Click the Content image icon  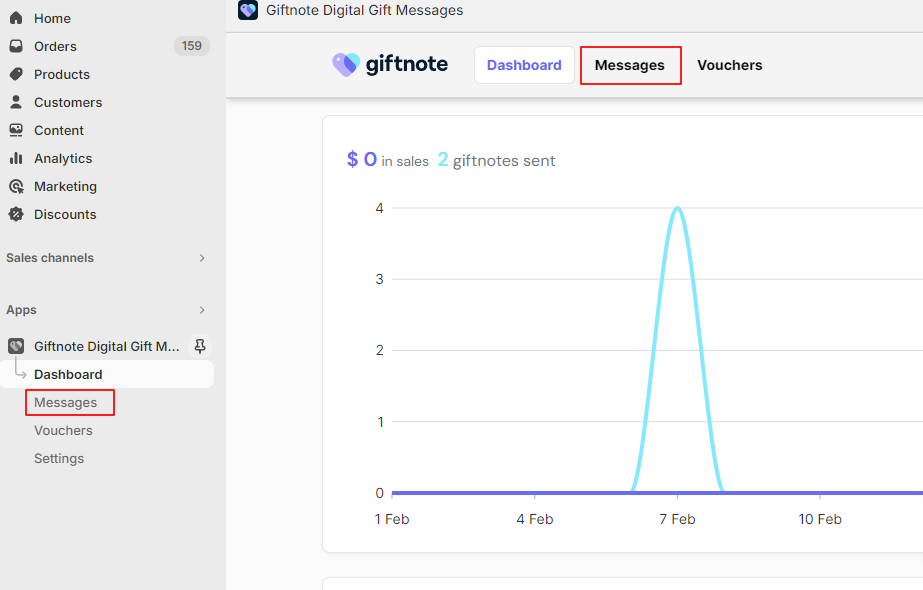16,130
